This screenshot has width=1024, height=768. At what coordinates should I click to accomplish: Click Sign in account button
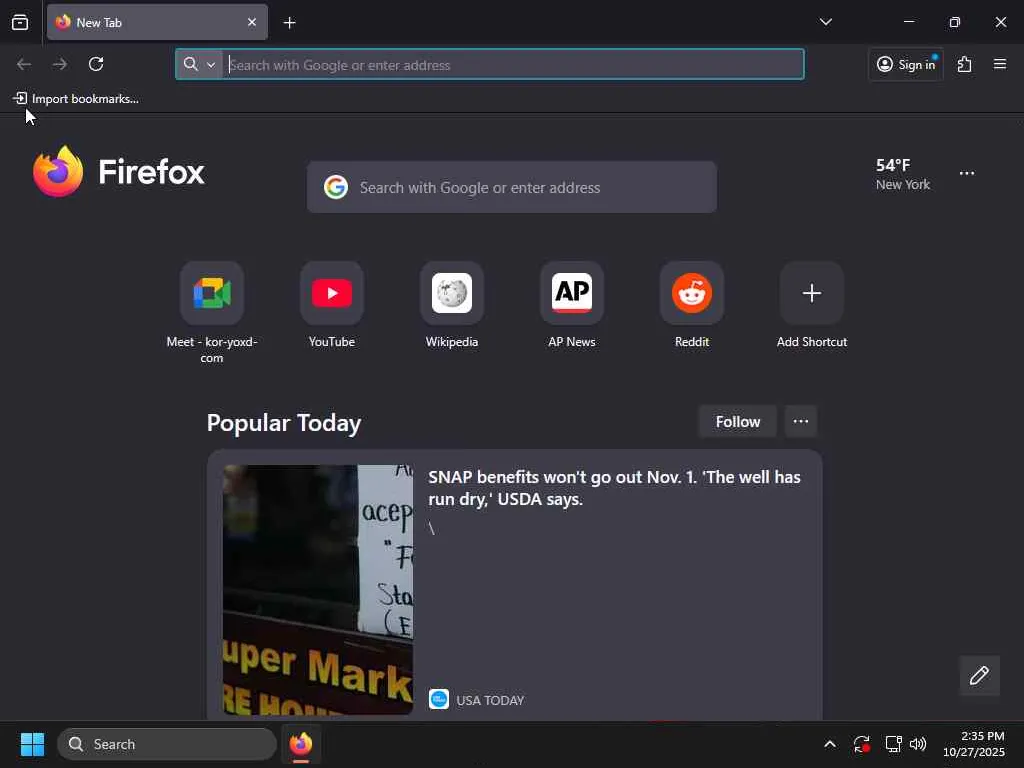point(906,64)
